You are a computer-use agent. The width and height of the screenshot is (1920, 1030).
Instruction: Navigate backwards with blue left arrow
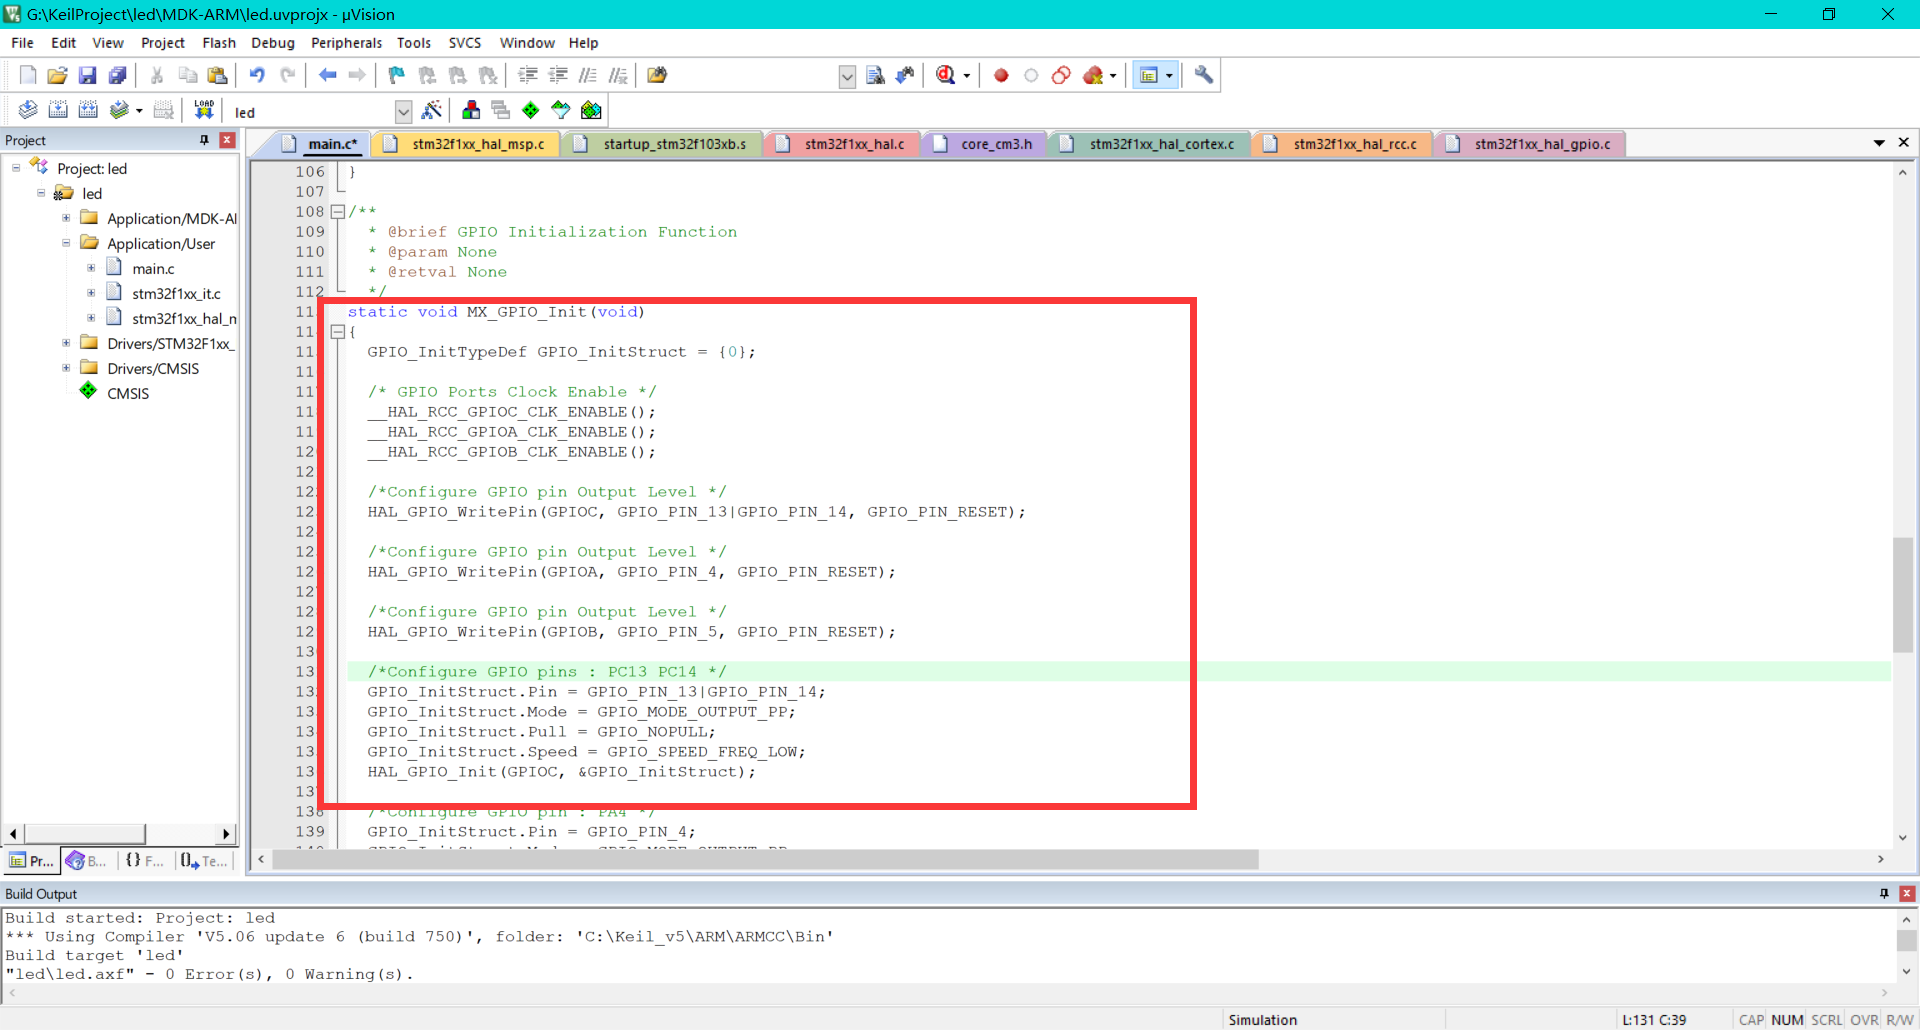[327, 75]
